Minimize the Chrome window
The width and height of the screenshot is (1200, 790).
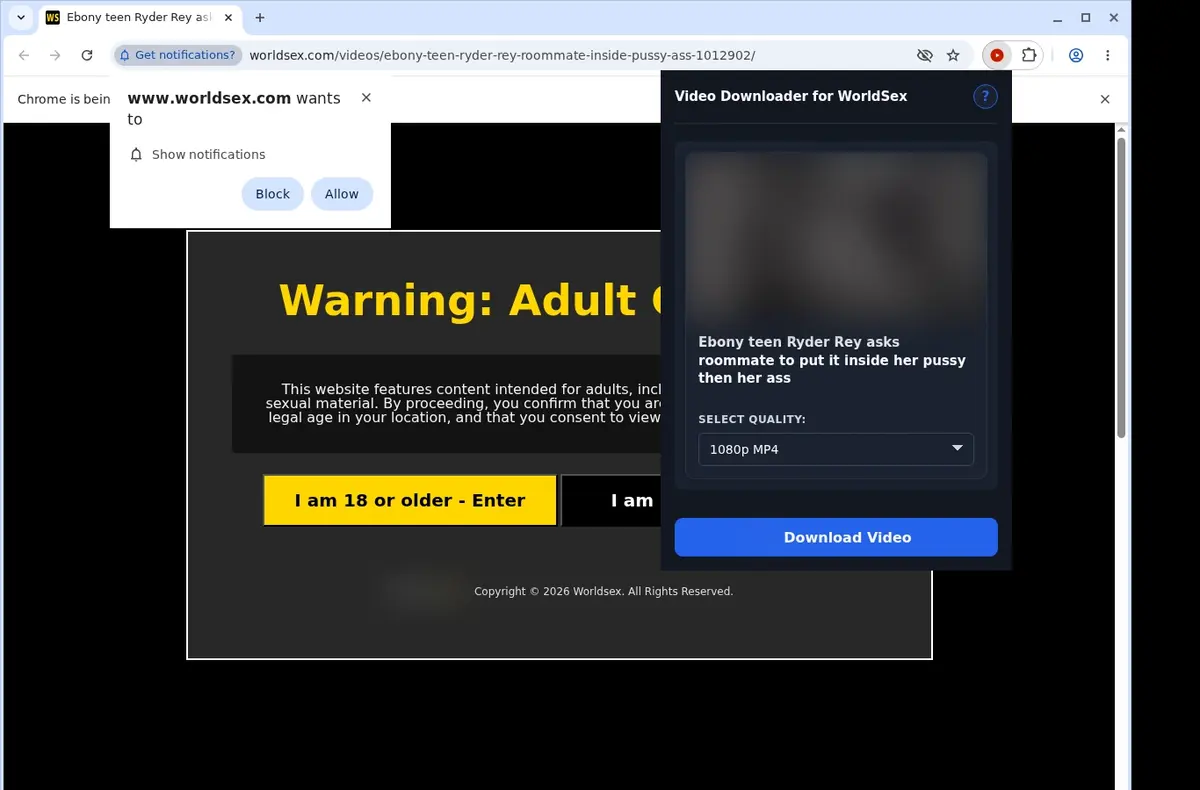coord(1058,18)
